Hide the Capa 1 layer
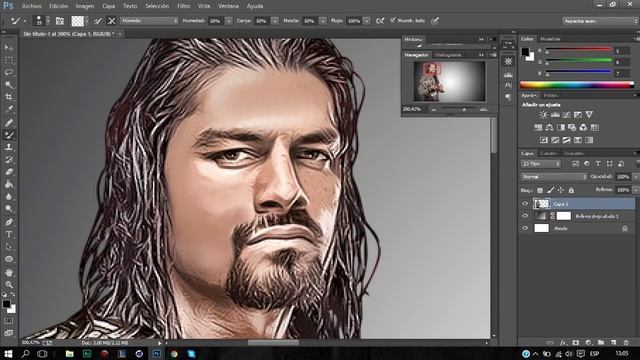The height and width of the screenshot is (360, 640). 525,204
